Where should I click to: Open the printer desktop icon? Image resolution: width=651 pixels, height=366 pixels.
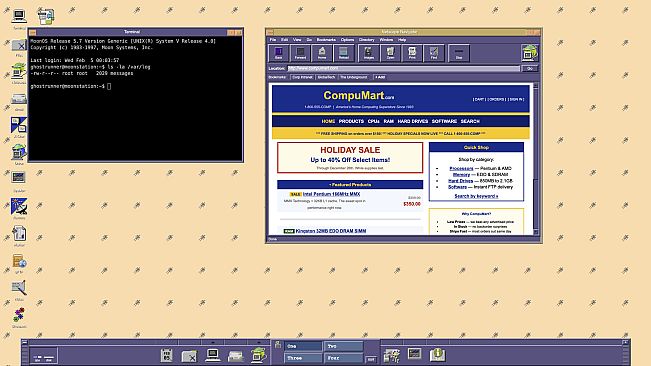click(19, 99)
